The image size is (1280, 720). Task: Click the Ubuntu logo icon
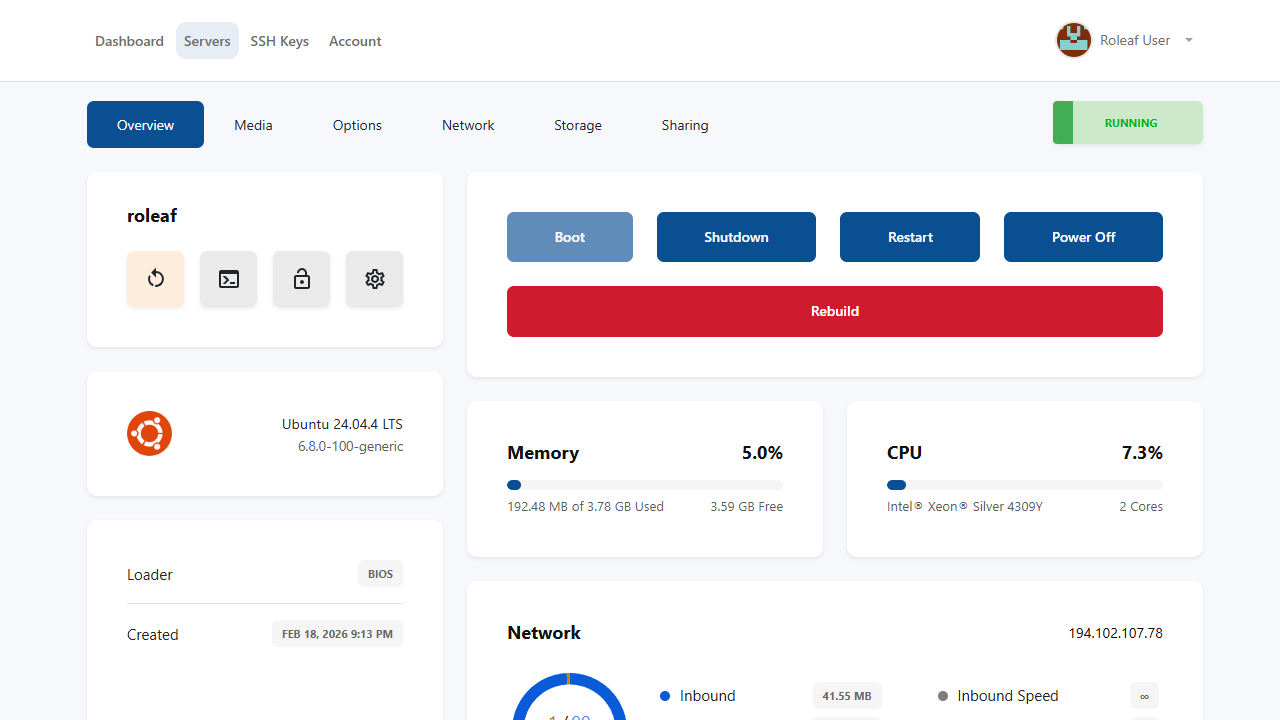[148, 433]
